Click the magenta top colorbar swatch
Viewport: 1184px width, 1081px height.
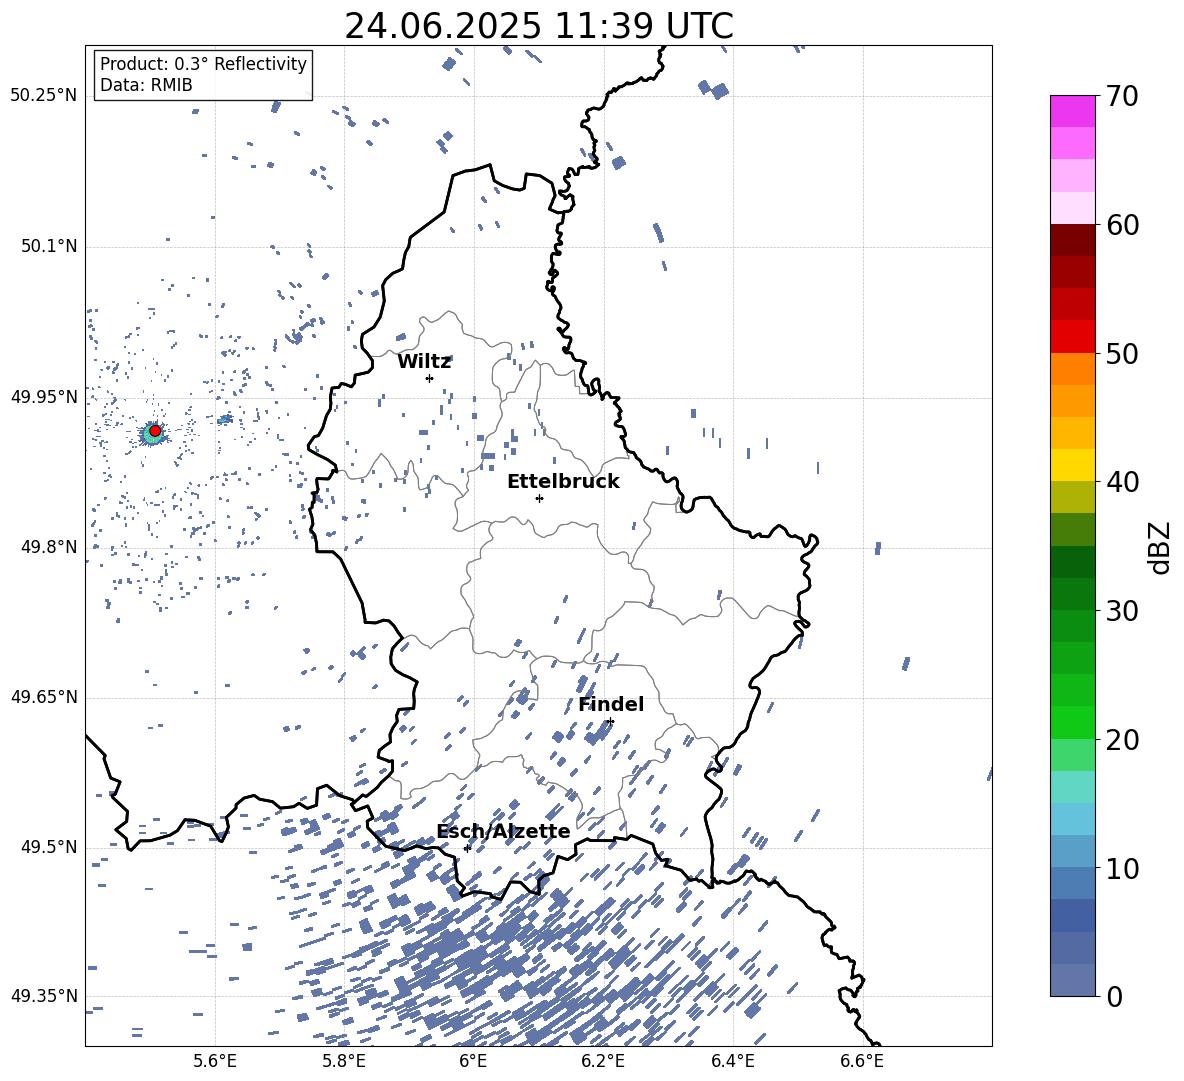tap(1072, 112)
